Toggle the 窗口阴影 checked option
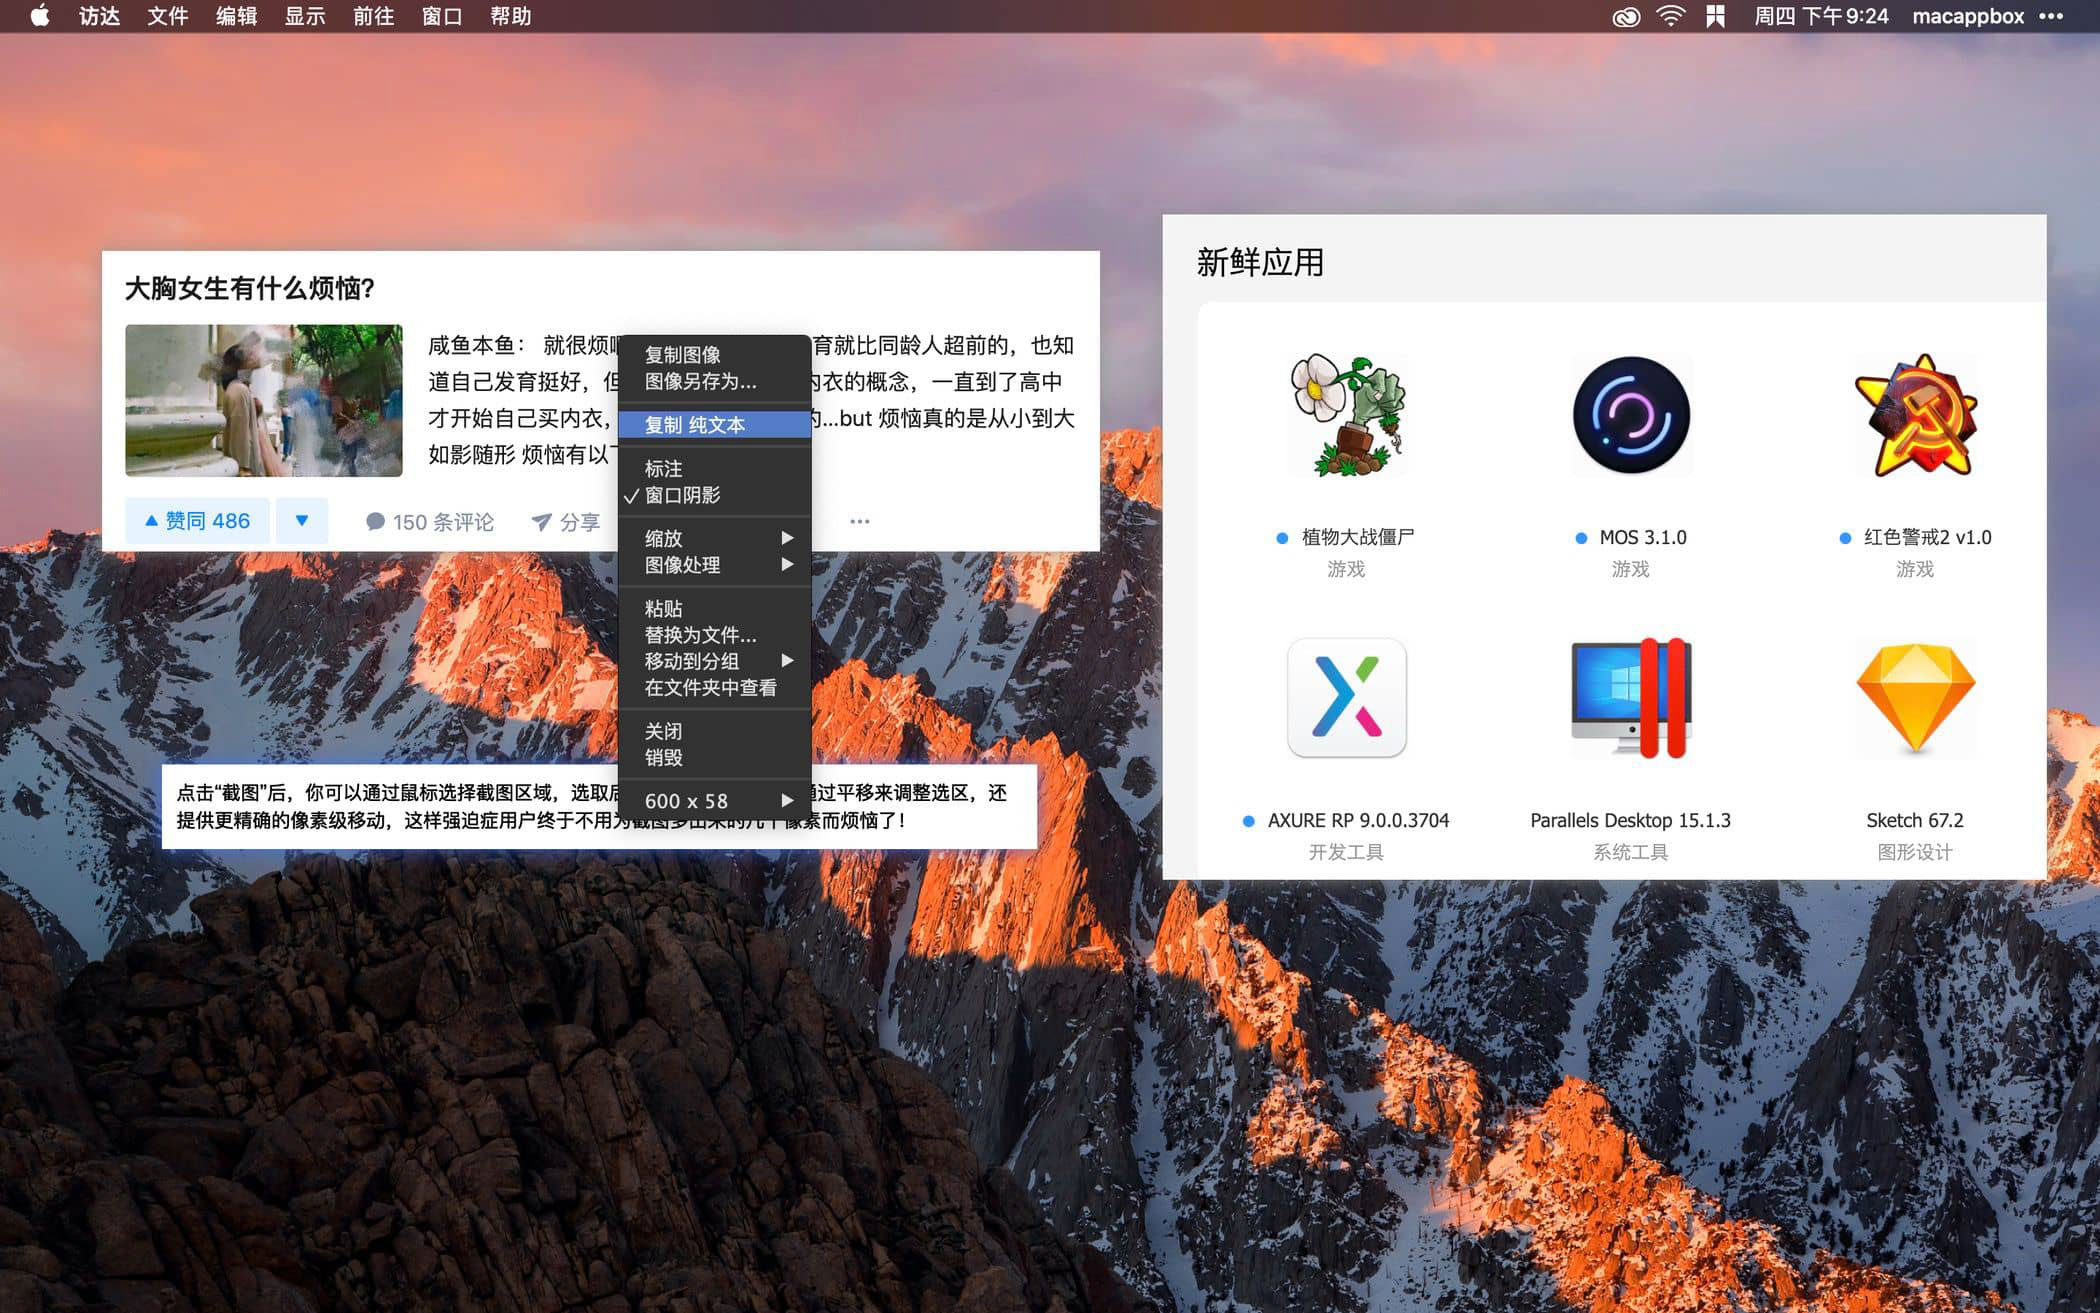This screenshot has width=2100, height=1313. pos(683,495)
